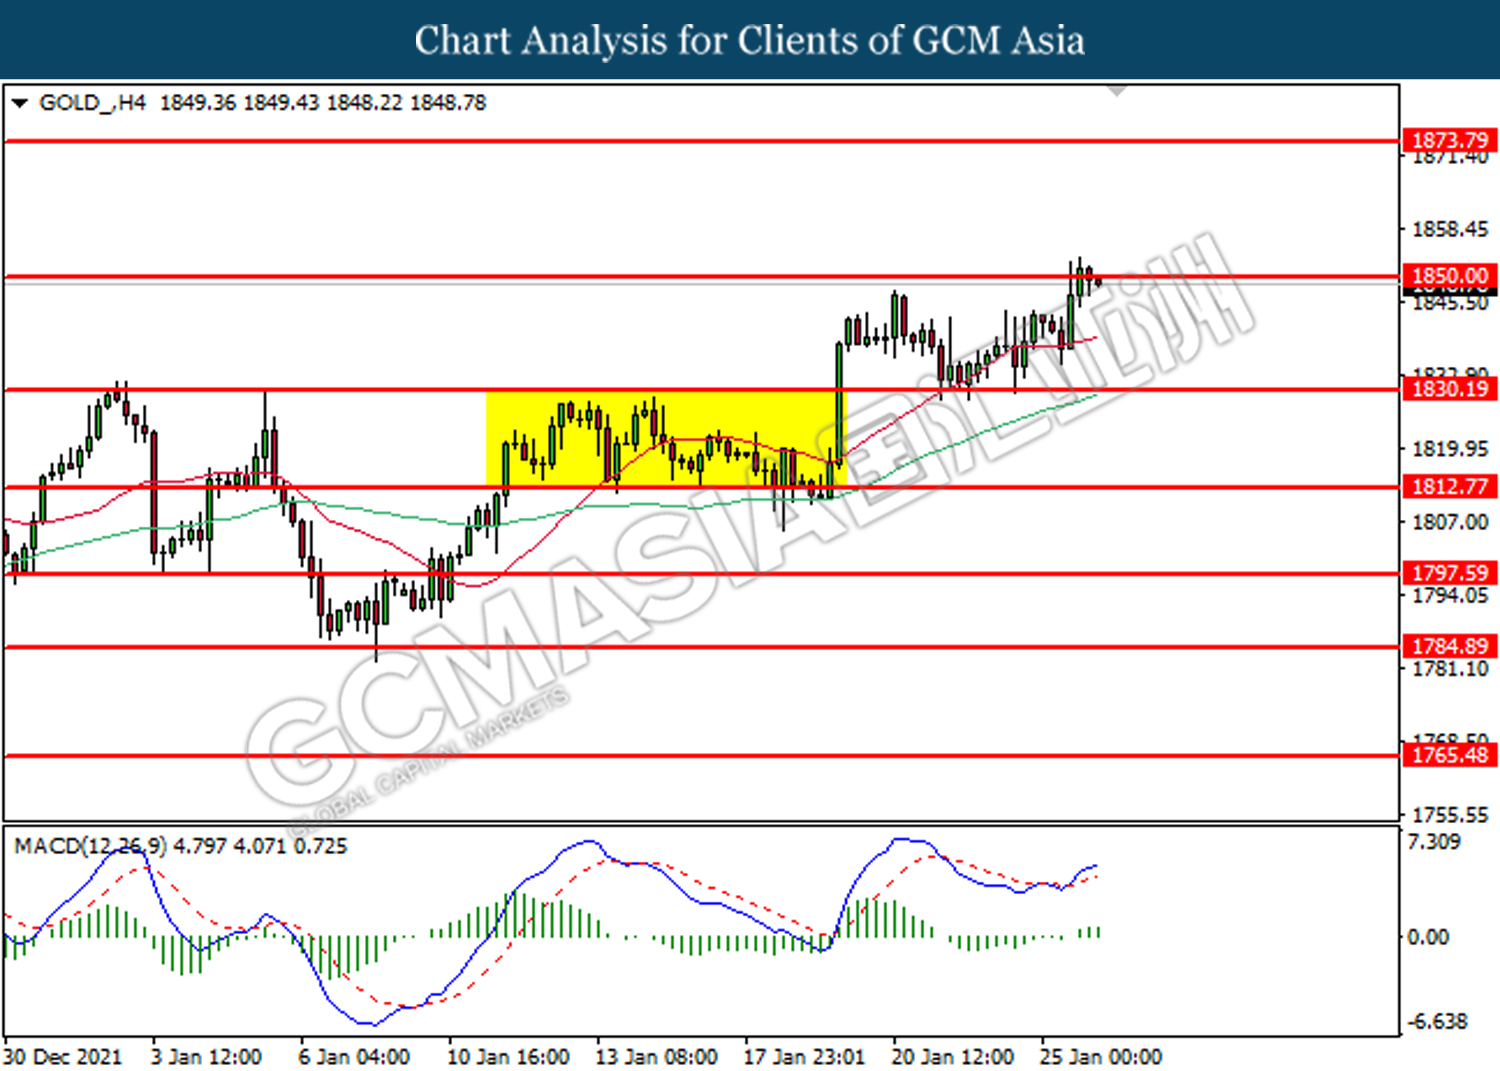
Task: Select the 1765.48 price level label
Action: pos(1449,755)
